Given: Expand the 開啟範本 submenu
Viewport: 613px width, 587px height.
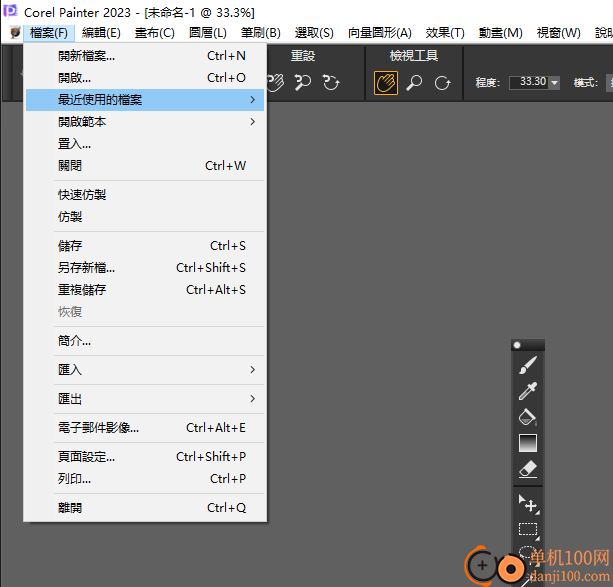Looking at the screenshot, I should (145, 122).
